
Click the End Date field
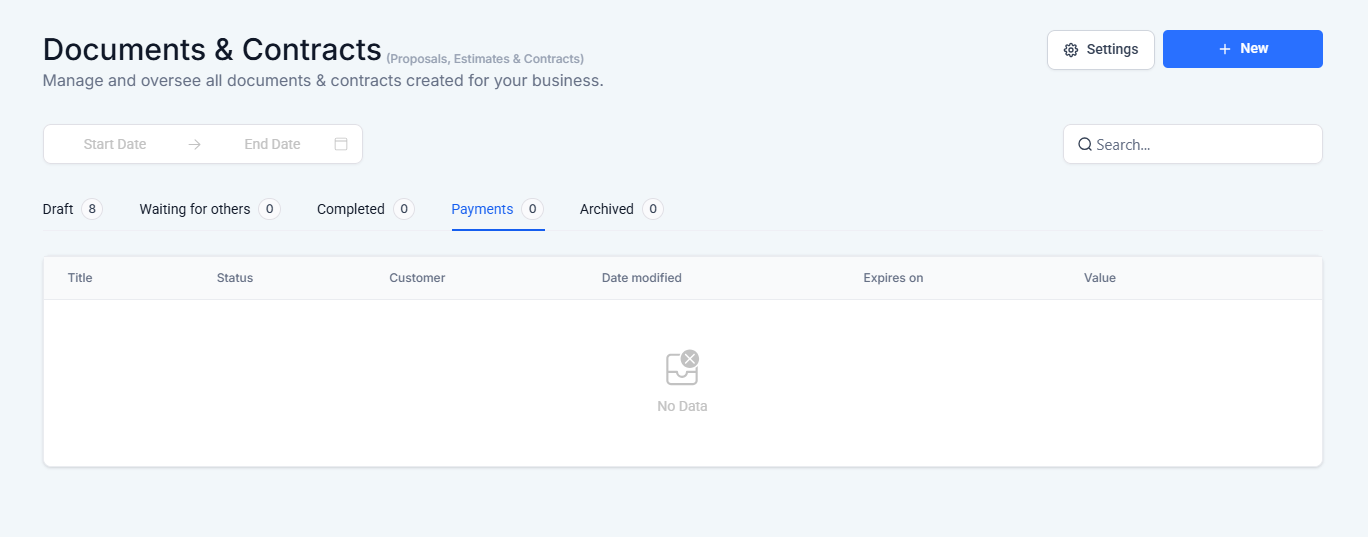click(x=272, y=144)
